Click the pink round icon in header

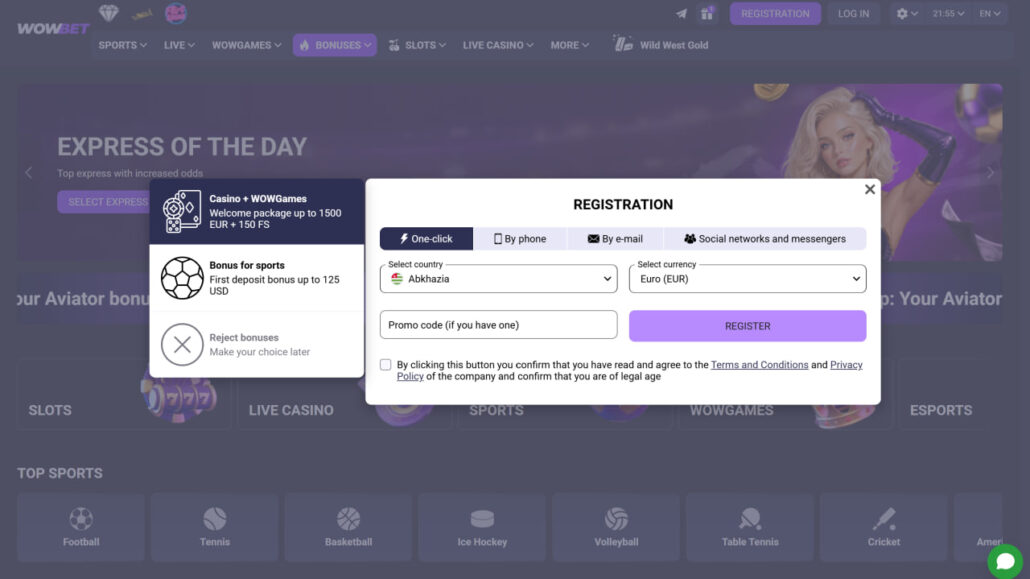[x=175, y=13]
